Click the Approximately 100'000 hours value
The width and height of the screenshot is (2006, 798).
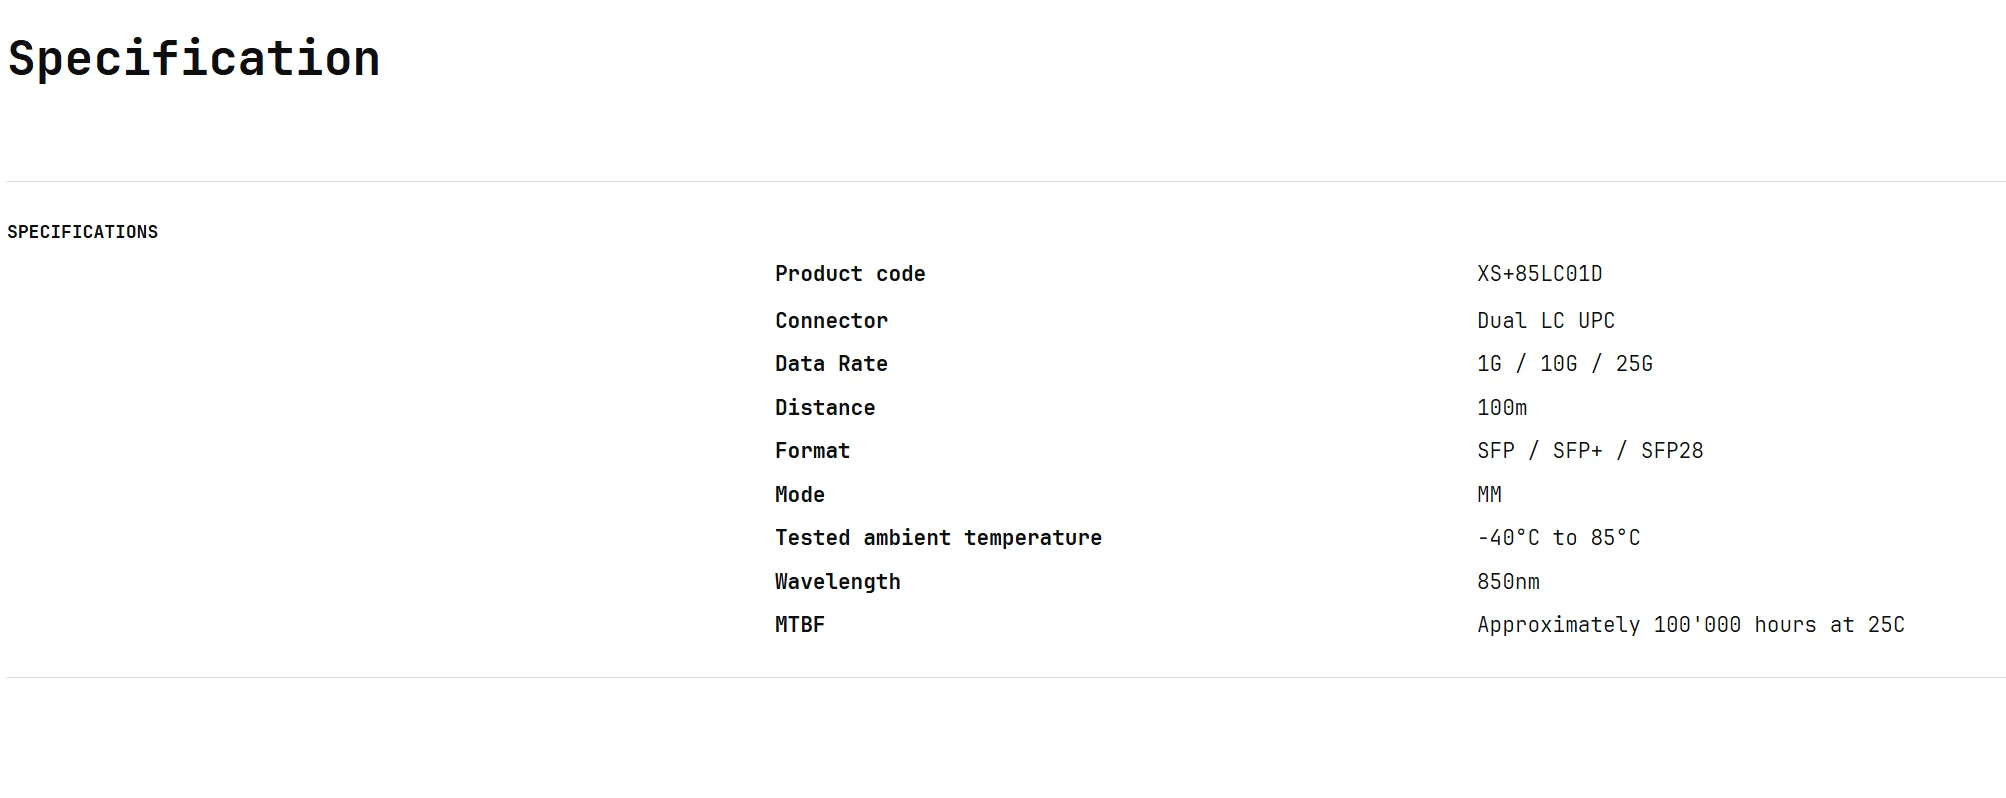[1690, 625]
